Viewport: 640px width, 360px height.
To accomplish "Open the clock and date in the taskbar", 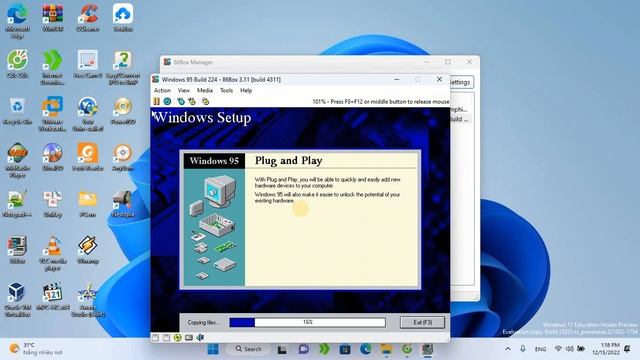I will coord(606,349).
